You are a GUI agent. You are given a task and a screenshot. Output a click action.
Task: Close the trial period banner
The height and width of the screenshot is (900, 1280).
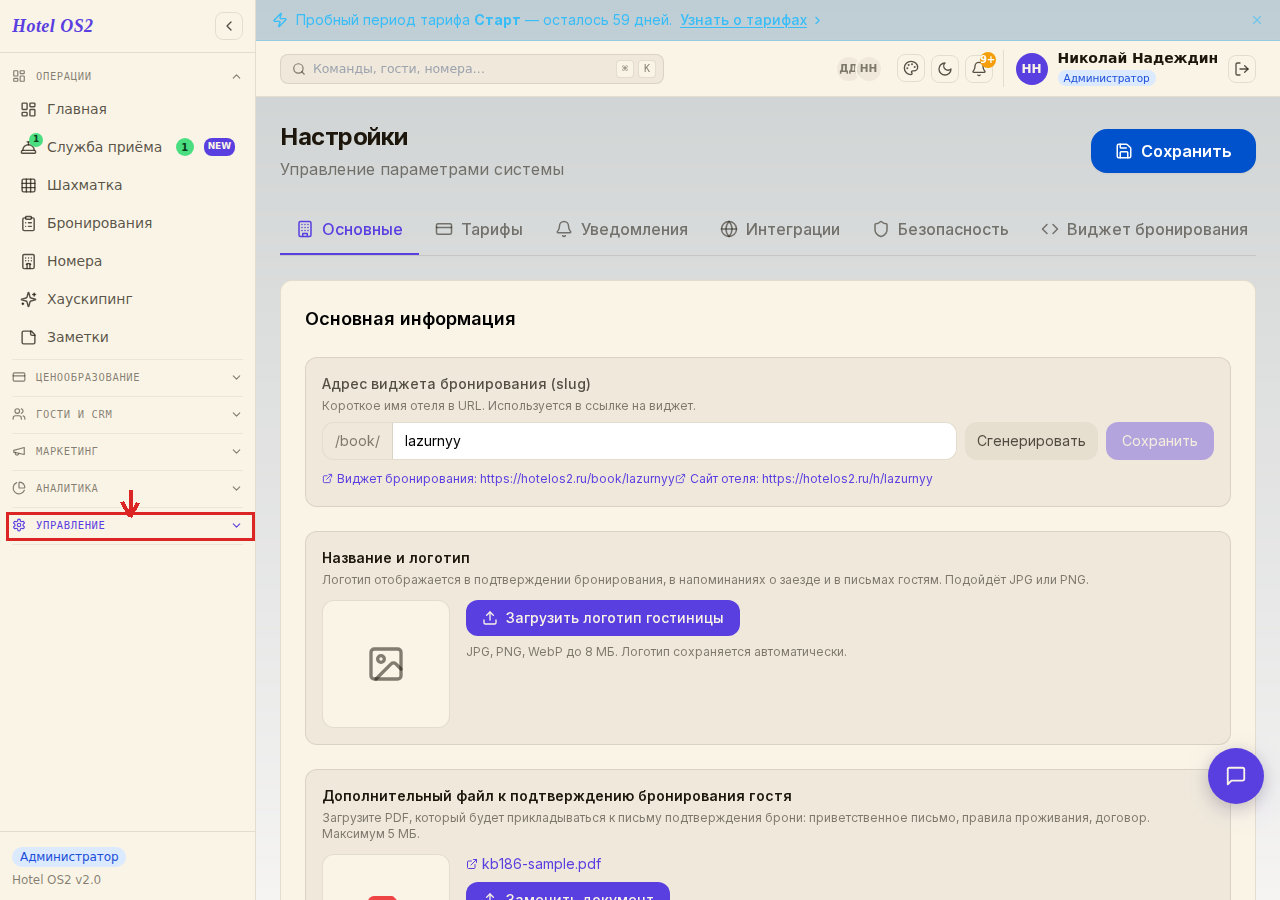pos(1257,20)
